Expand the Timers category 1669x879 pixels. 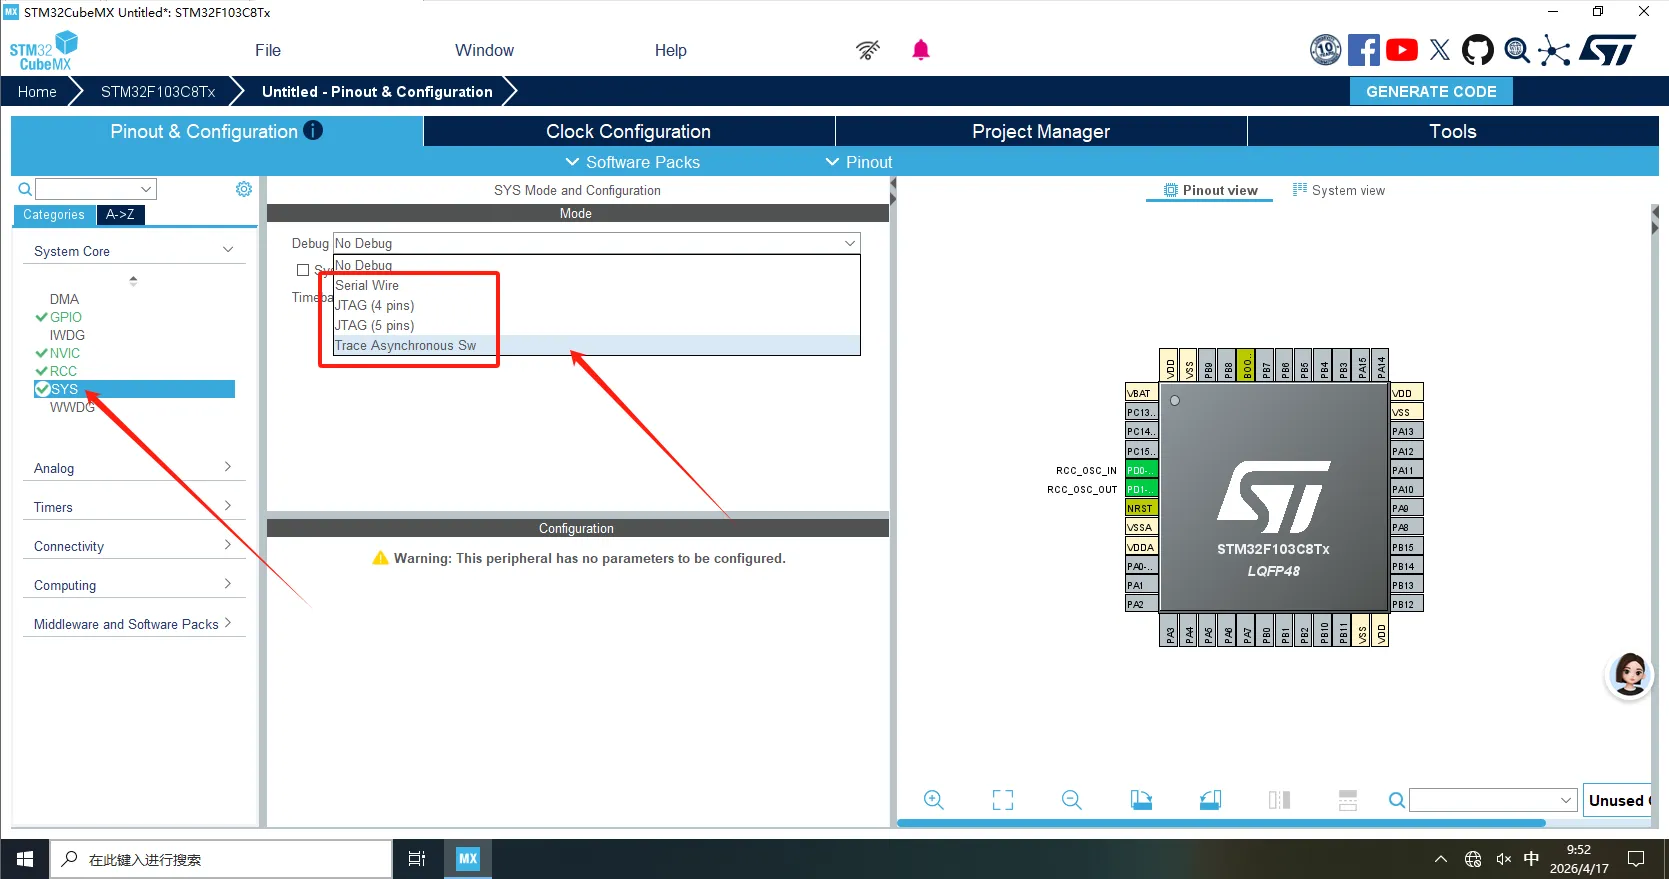(x=132, y=507)
